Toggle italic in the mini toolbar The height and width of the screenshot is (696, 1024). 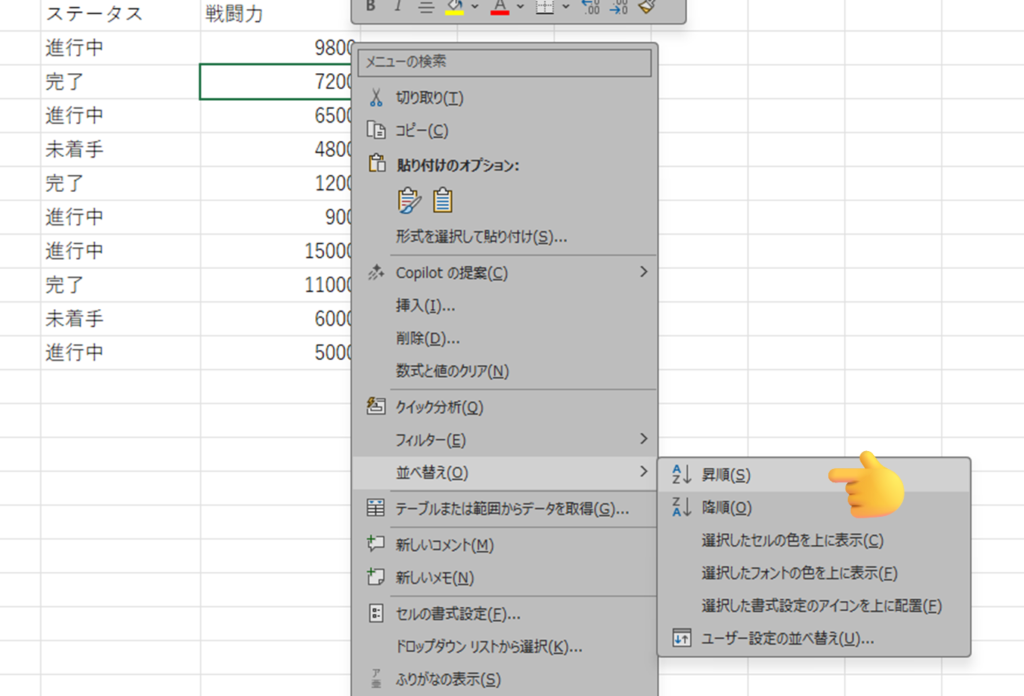(397, 6)
